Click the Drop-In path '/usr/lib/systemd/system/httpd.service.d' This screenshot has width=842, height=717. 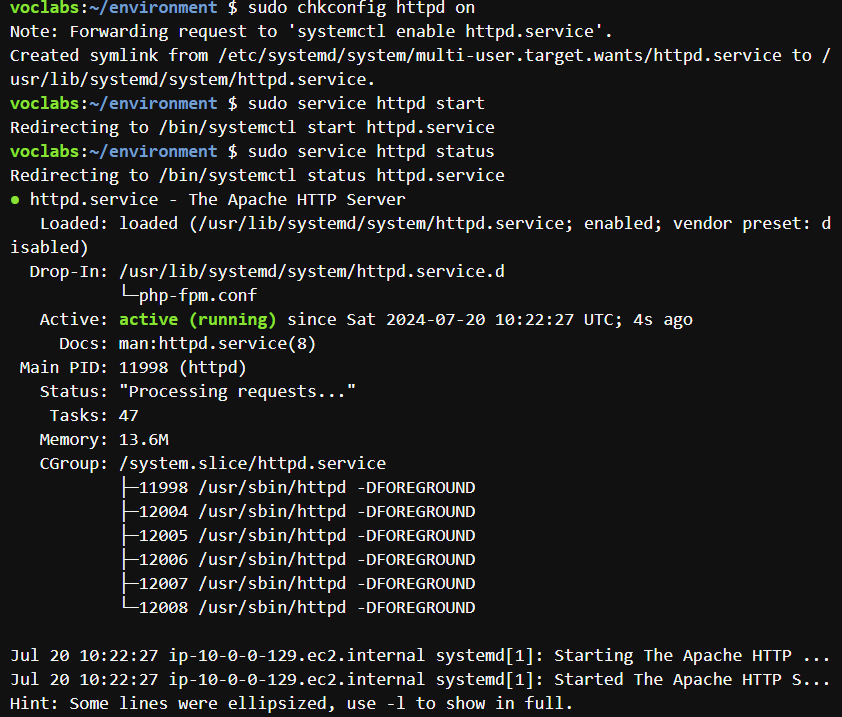[x=312, y=272]
